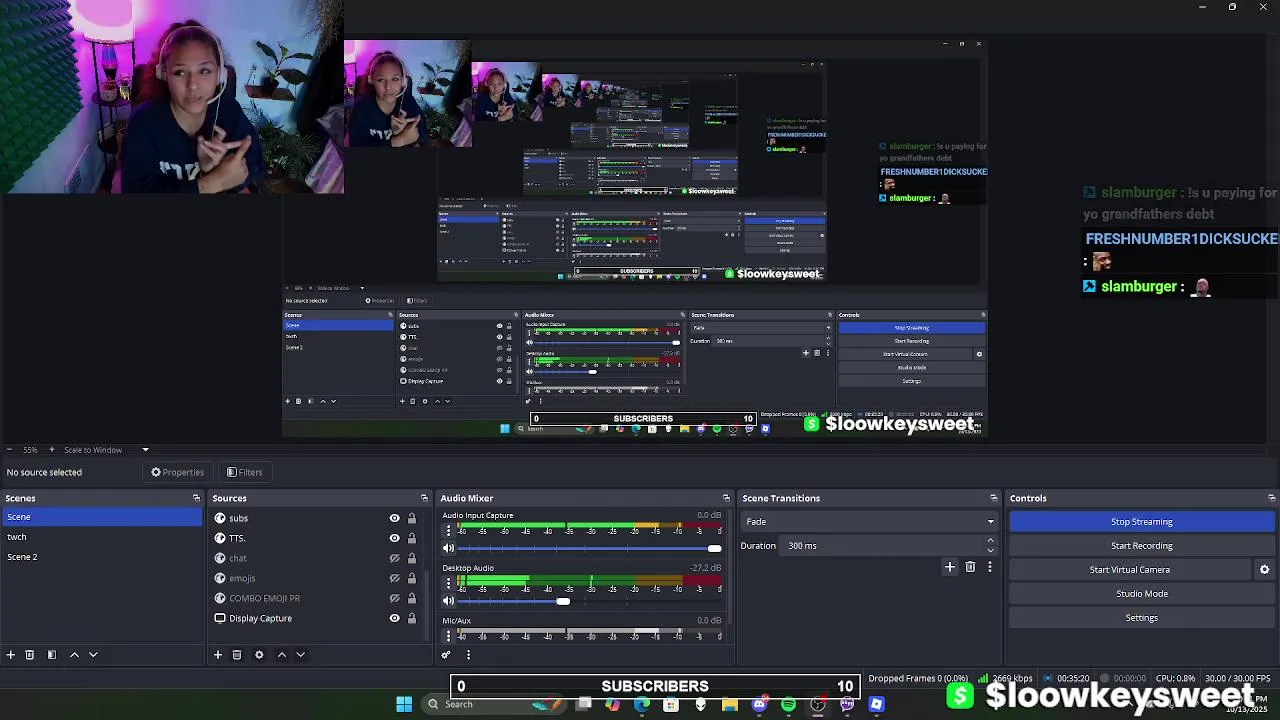Open File Explorer from the taskbar
Image resolution: width=1280 pixels, height=720 pixels.
tap(730, 705)
